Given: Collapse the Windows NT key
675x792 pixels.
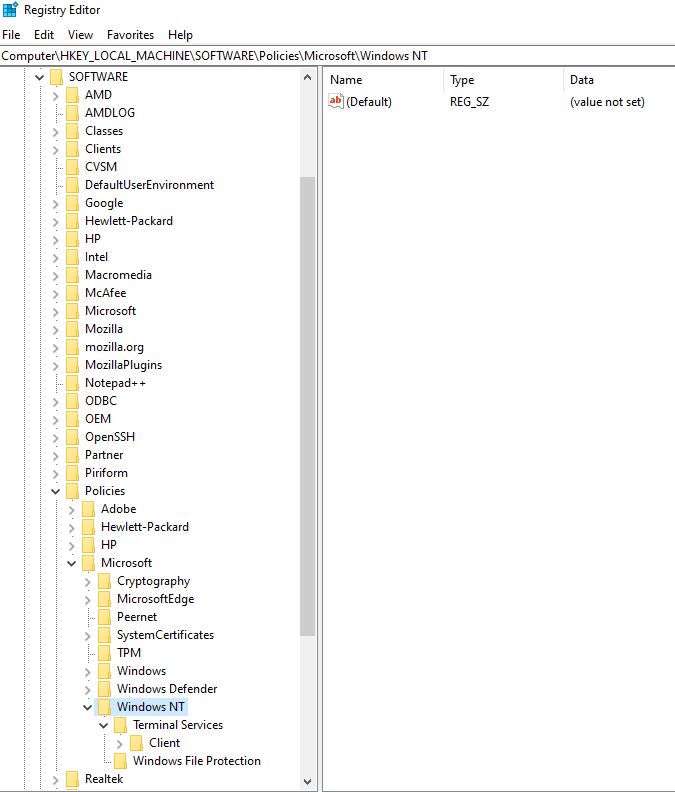Looking at the screenshot, I should pos(88,707).
